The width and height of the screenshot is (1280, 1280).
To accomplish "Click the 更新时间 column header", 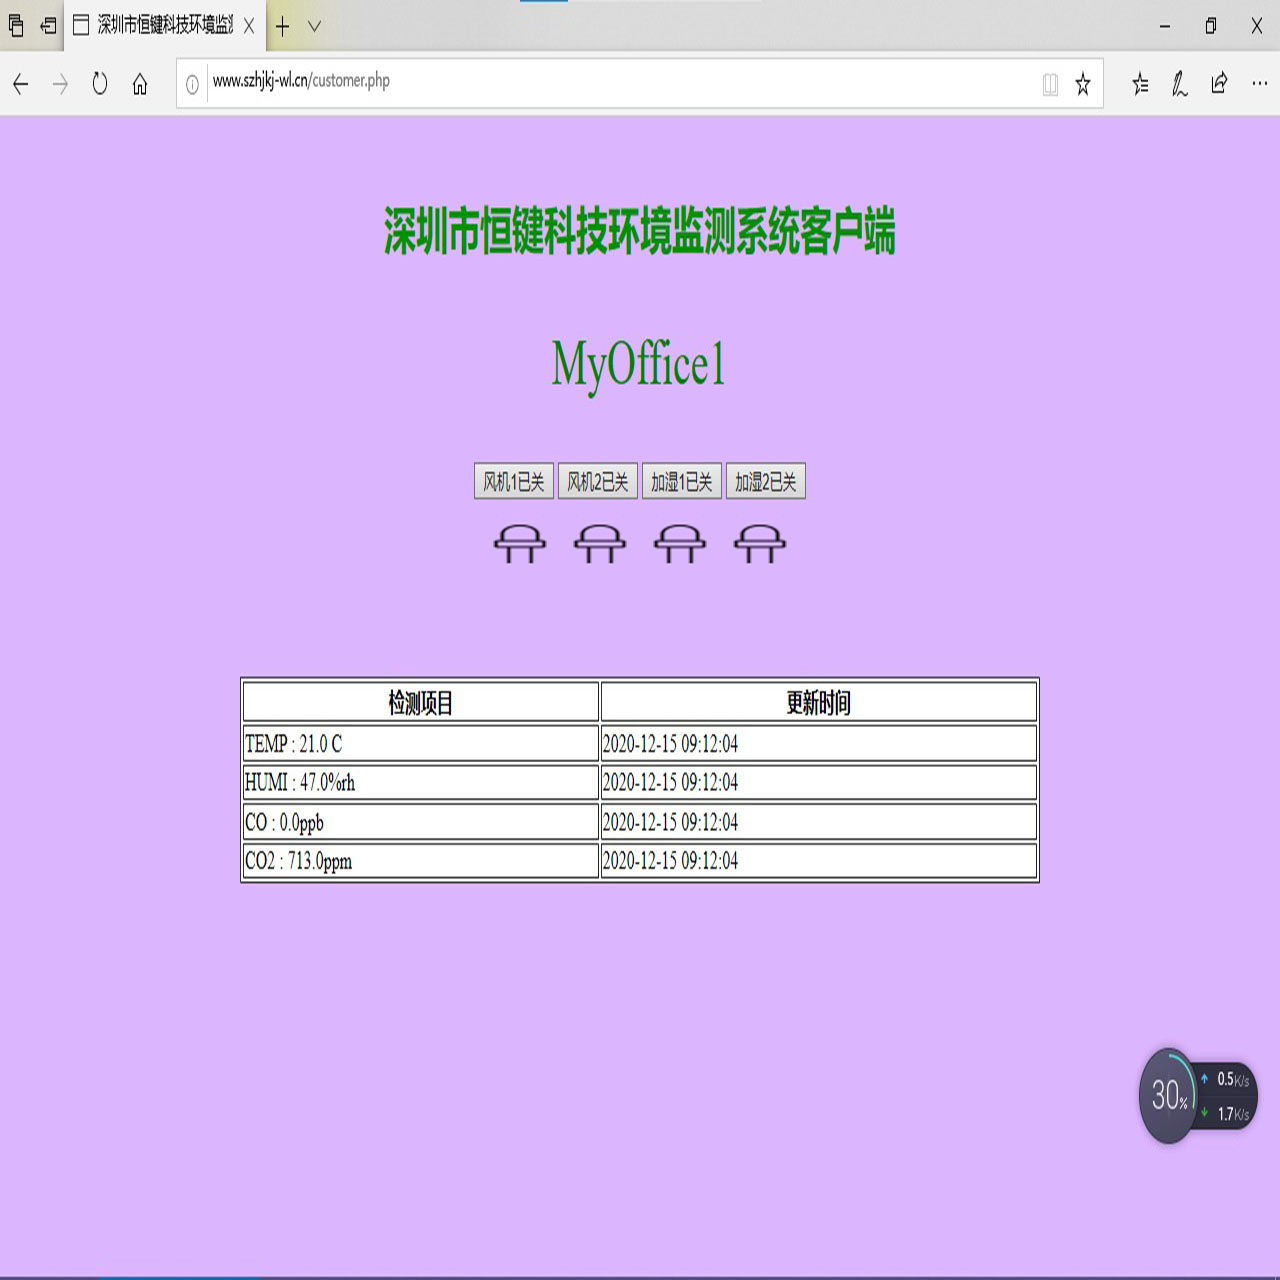I will click(x=819, y=702).
